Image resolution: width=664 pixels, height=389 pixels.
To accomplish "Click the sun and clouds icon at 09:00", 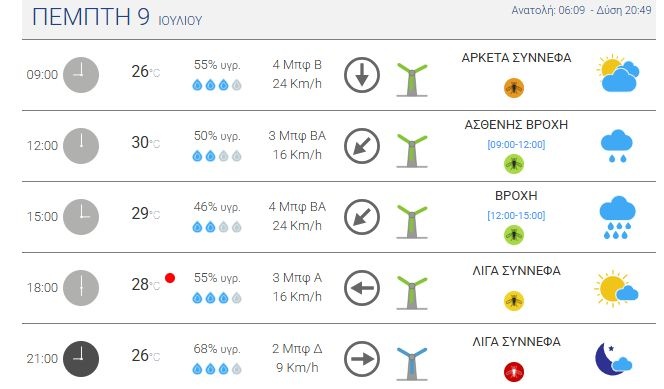I will coord(618,73).
